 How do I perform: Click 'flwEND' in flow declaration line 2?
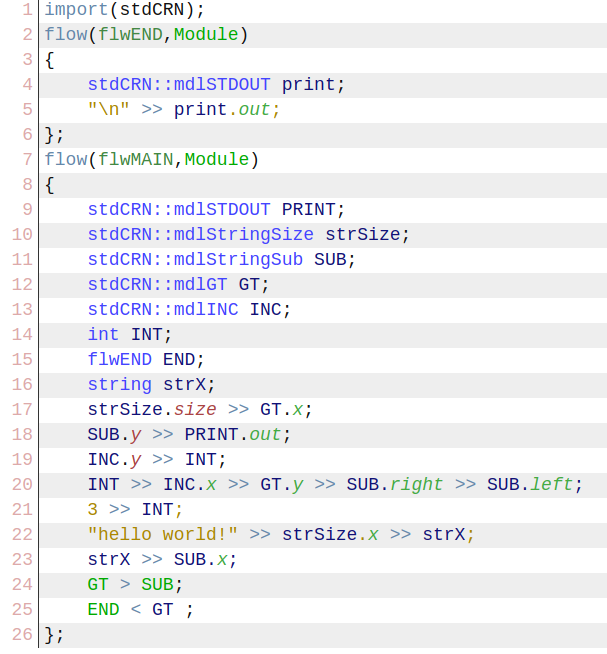(130, 35)
